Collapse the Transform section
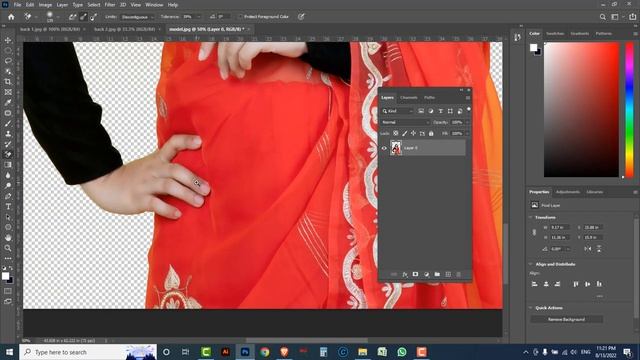Viewport: 640px width, 360px height. [x=531, y=218]
